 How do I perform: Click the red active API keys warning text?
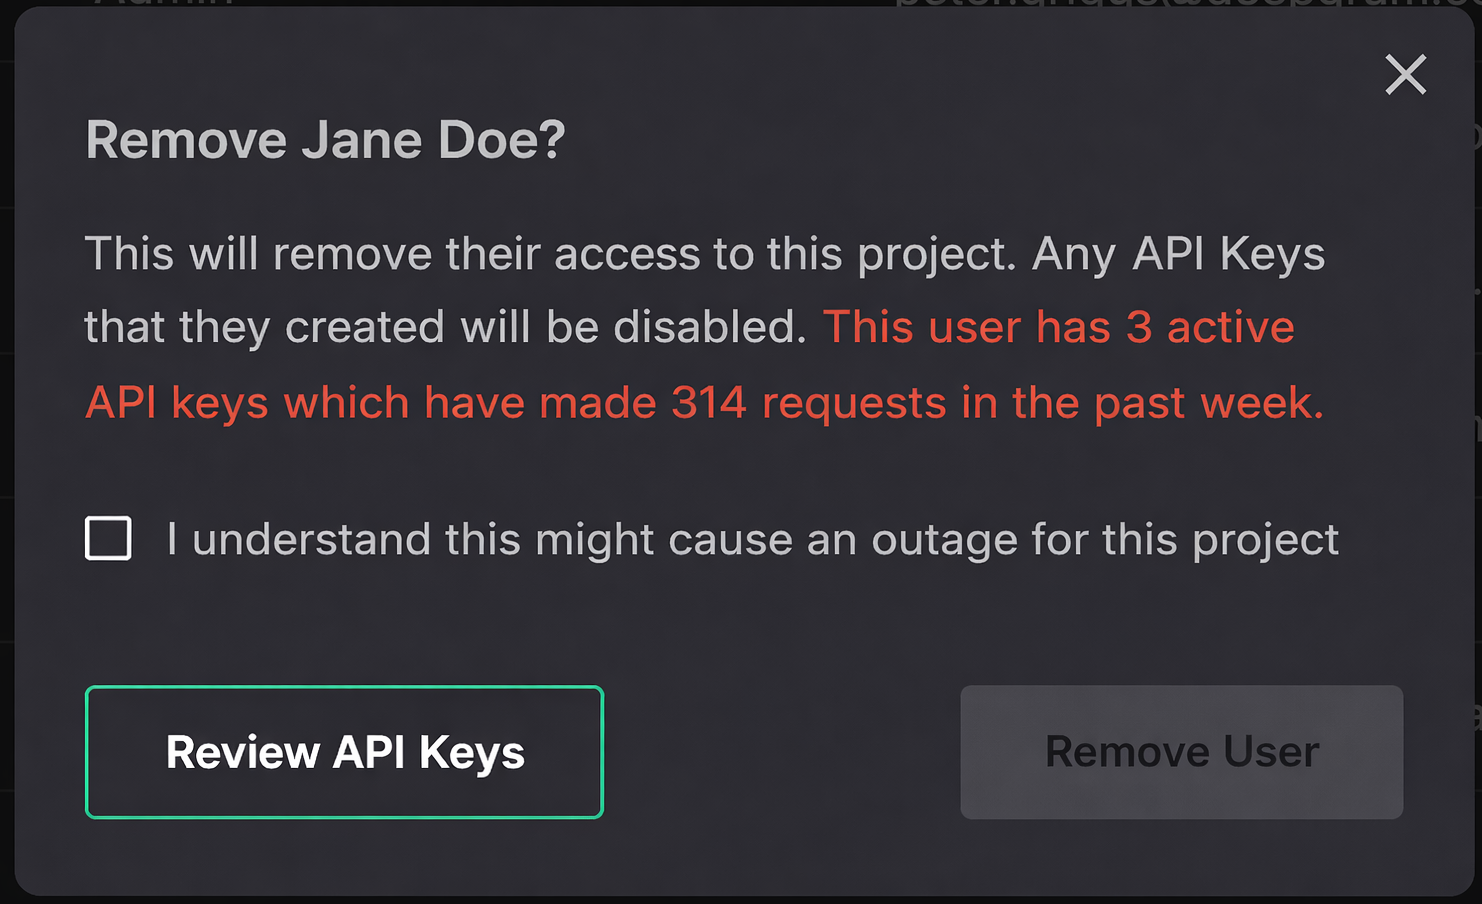pyautogui.click(x=1058, y=326)
